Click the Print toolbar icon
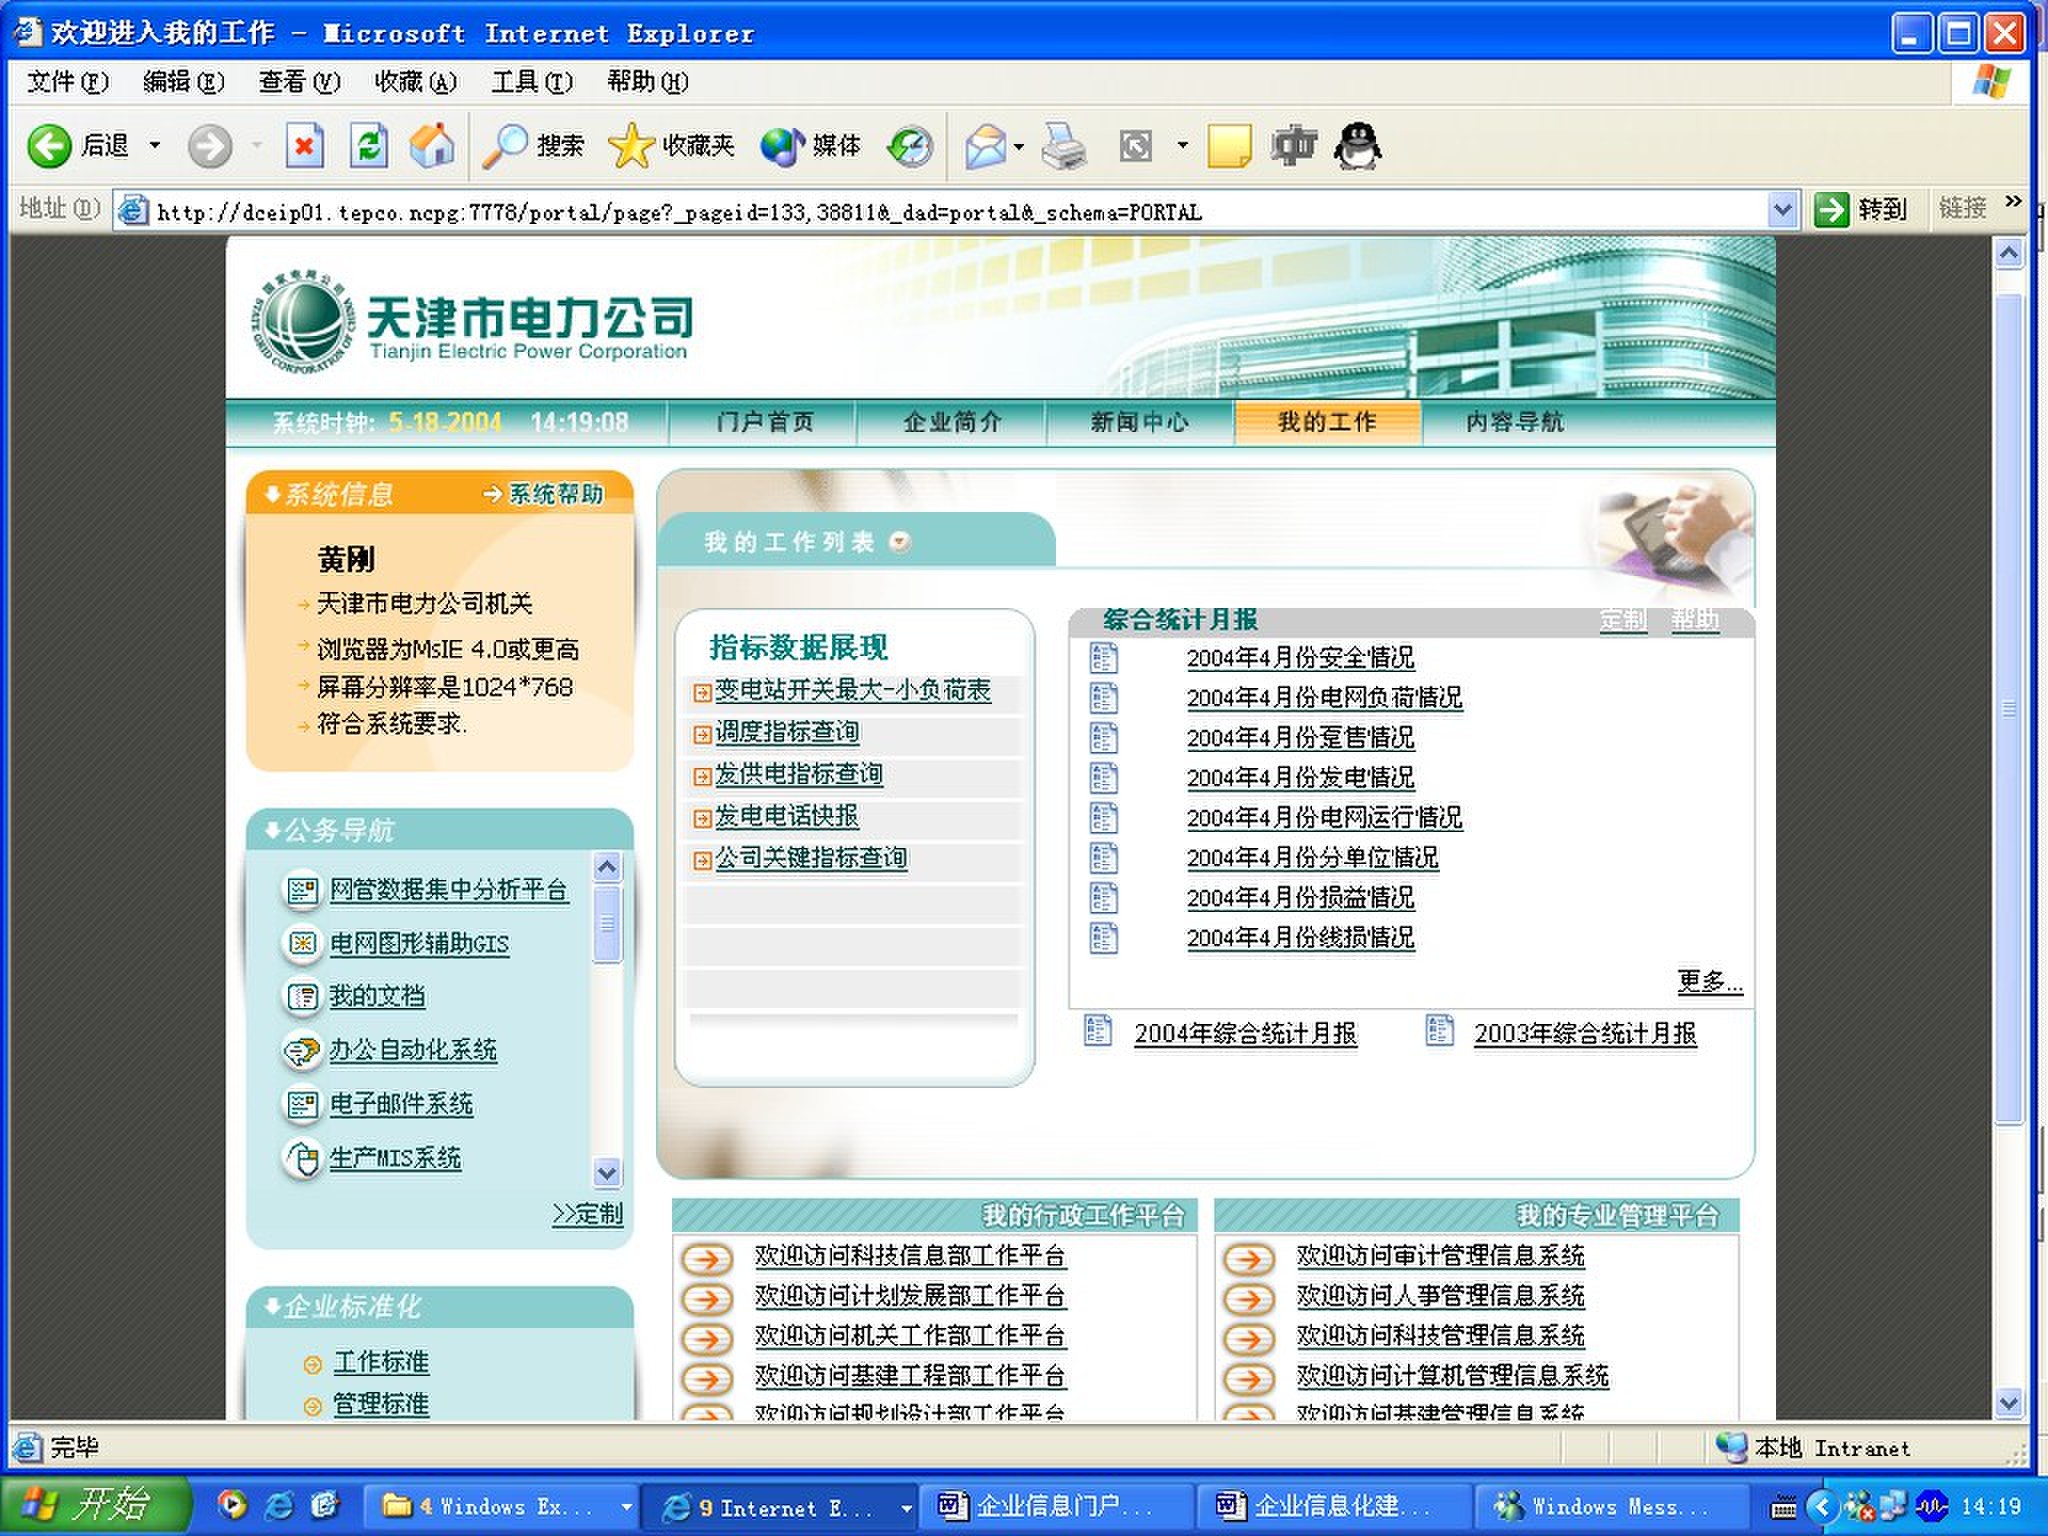 1063,146
